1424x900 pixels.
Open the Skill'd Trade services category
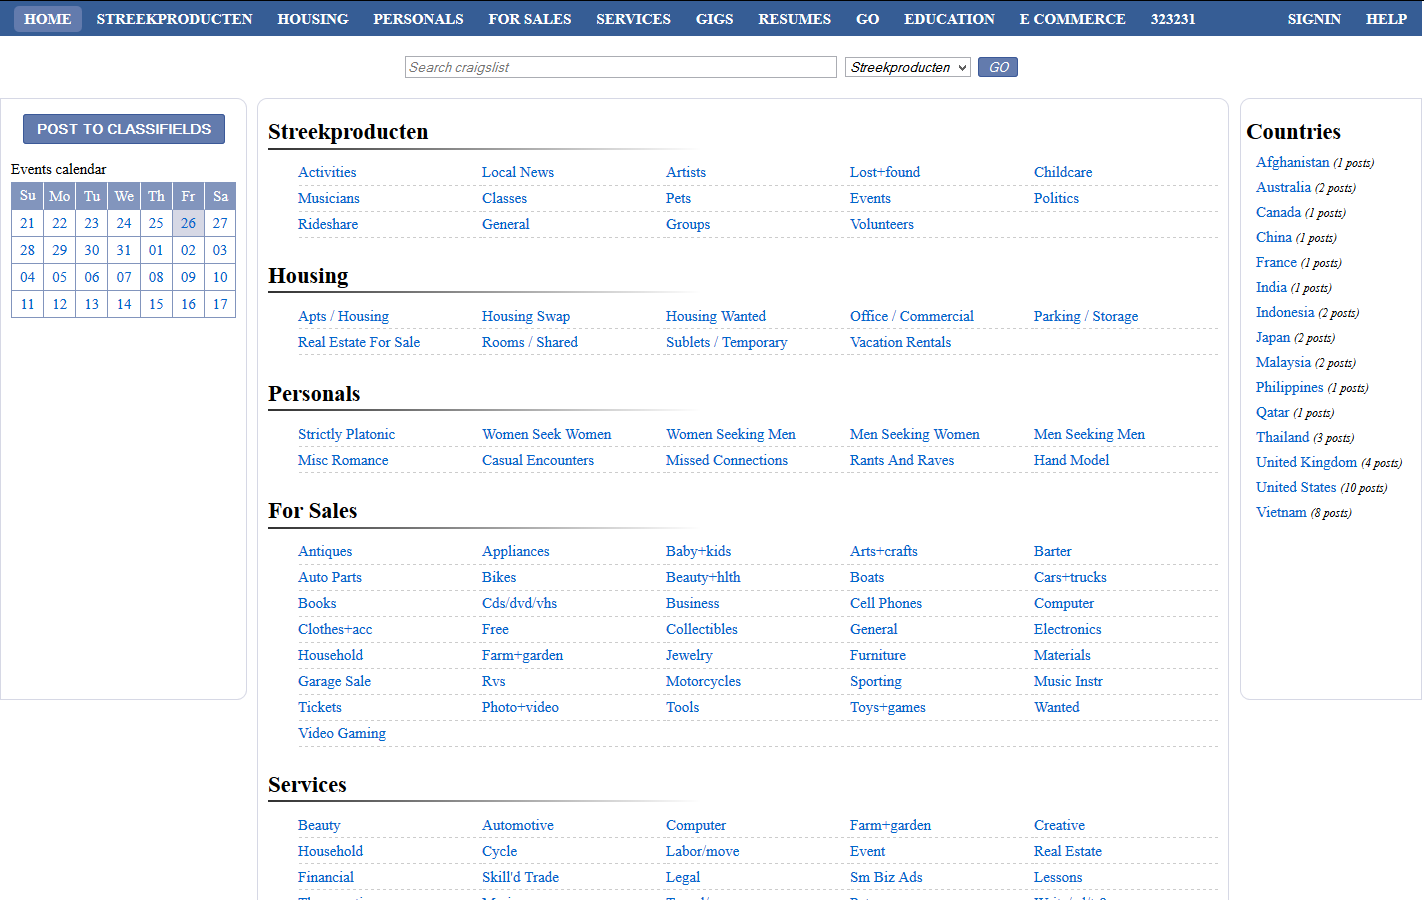[x=519, y=877]
